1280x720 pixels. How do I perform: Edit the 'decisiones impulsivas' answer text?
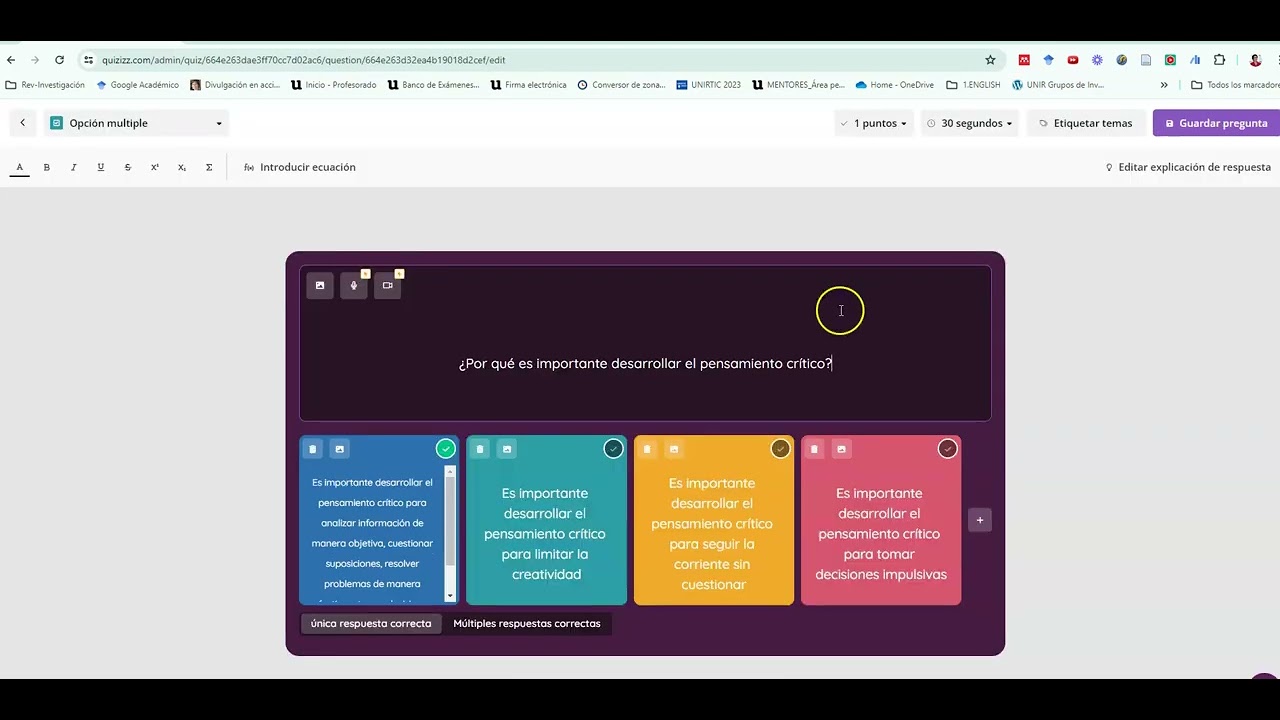[881, 534]
